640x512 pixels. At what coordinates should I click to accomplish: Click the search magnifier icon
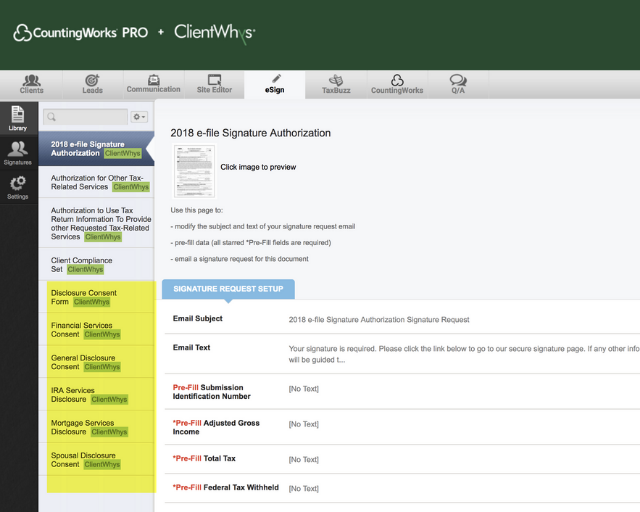coord(51,117)
